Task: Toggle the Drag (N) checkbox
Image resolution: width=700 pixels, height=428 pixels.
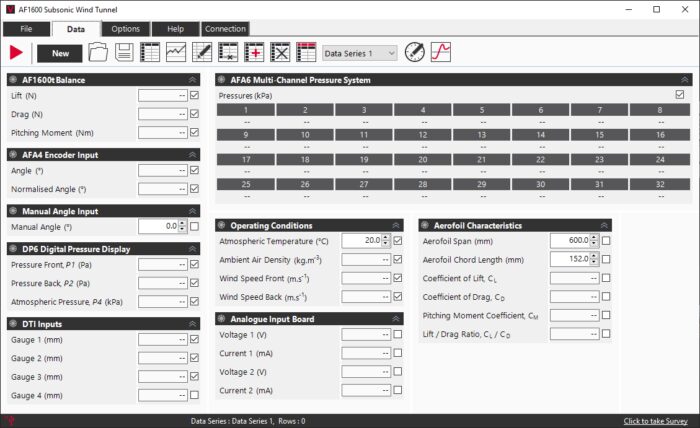Action: click(x=194, y=114)
